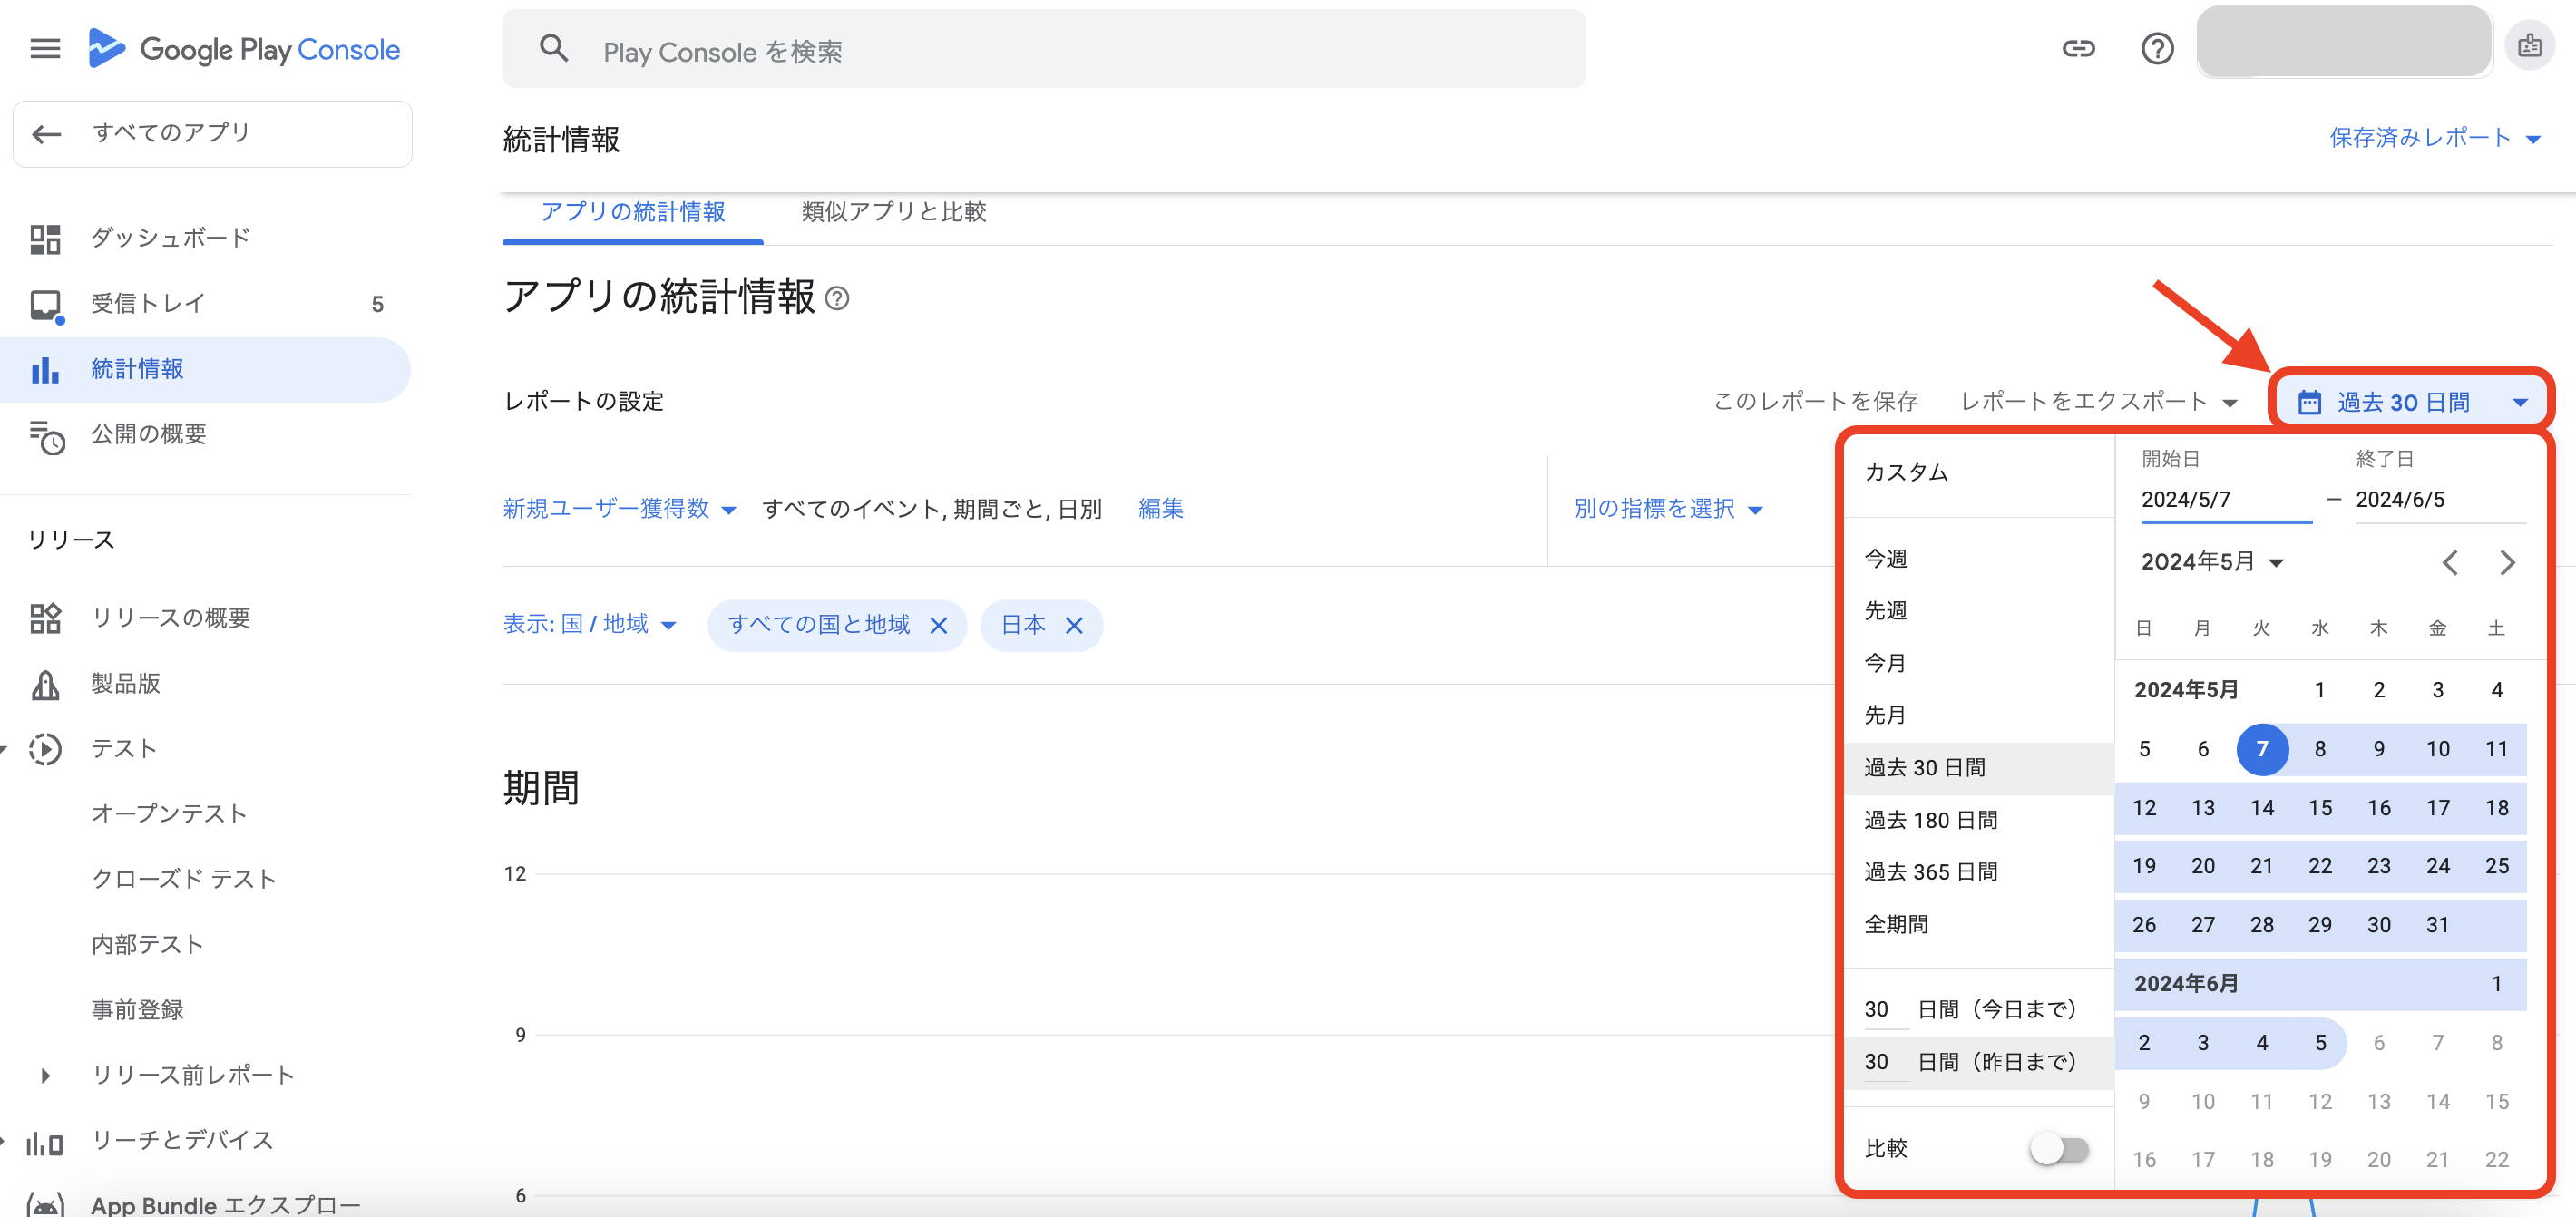Click the Google Play Console logo
The height and width of the screenshot is (1217, 2576).
click(x=244, y=49)
